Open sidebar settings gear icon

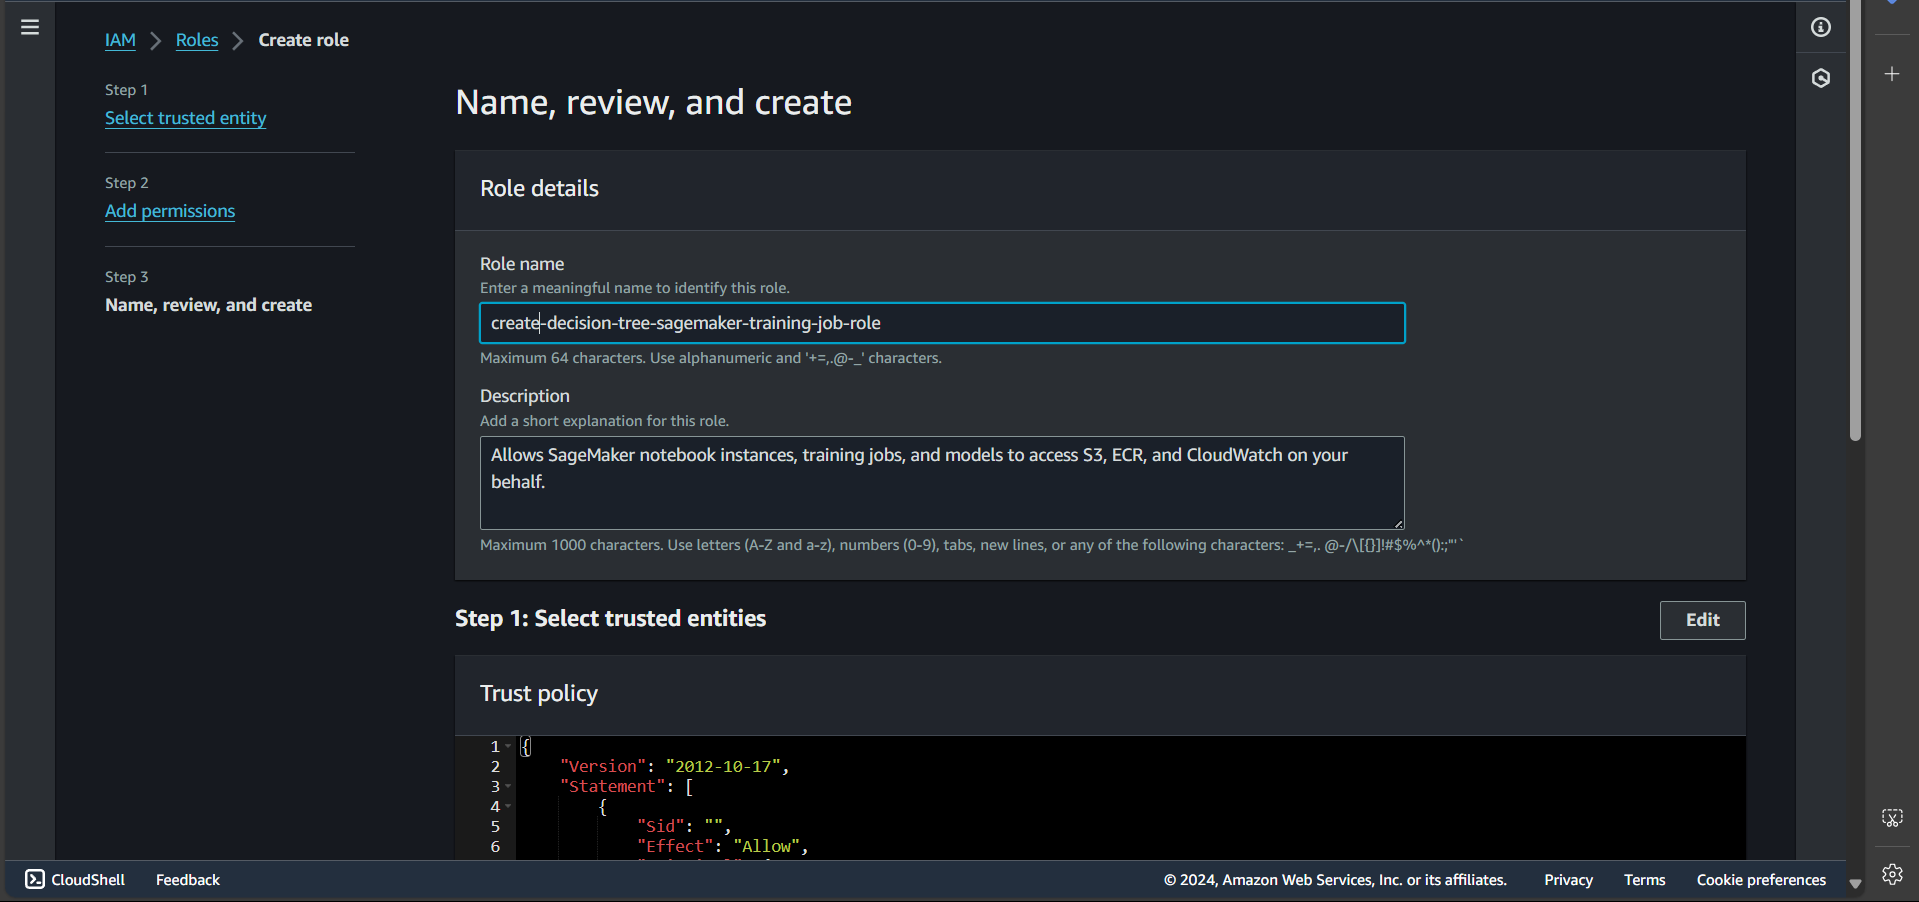tap(1891, 874)
